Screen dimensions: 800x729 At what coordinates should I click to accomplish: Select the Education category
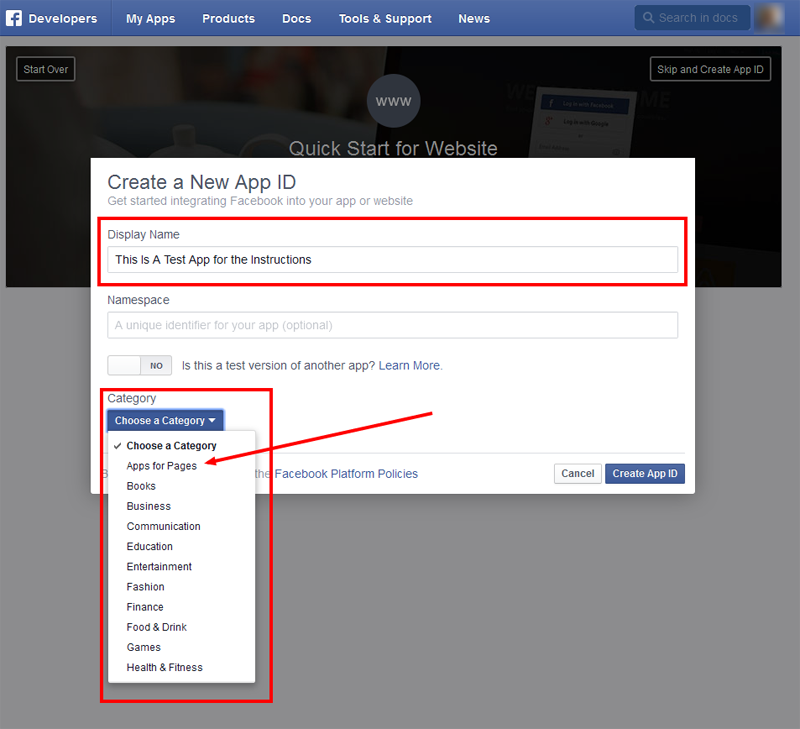click(x=150, y=546)
